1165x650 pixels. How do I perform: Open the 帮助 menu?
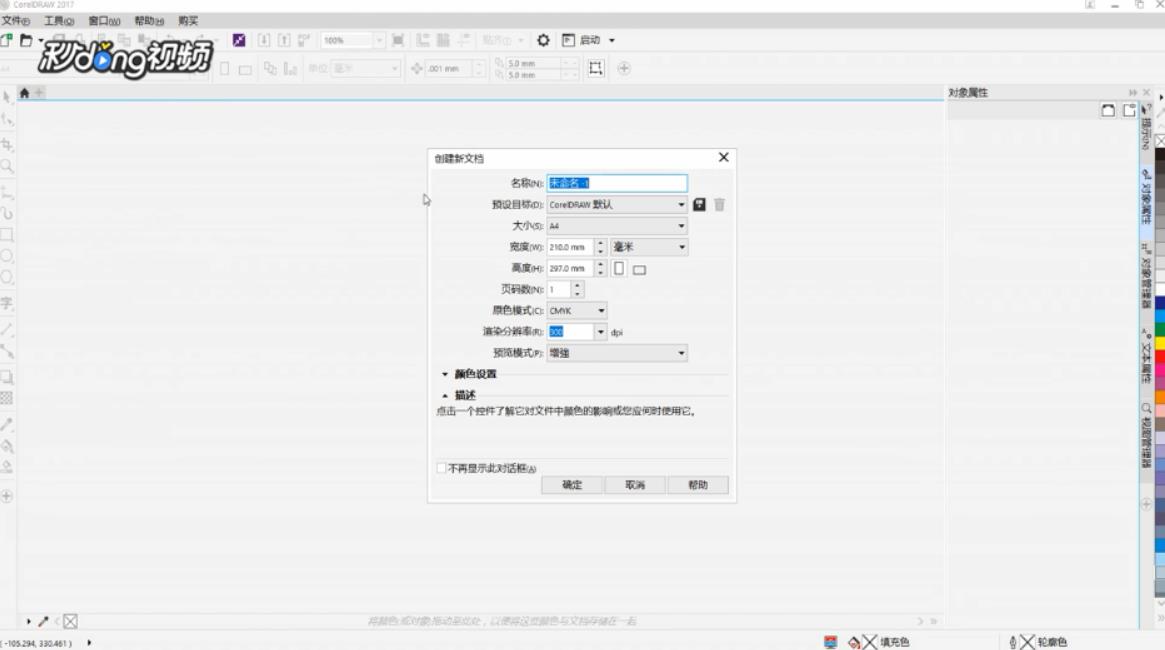149,21
